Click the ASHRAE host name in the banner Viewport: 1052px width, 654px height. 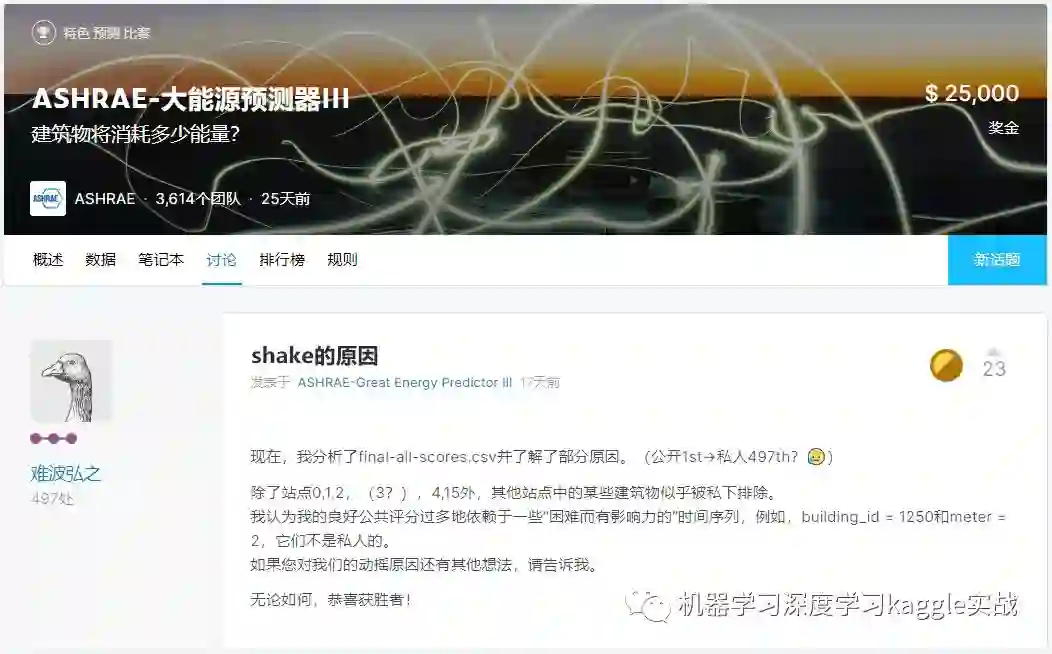(105, 199)
